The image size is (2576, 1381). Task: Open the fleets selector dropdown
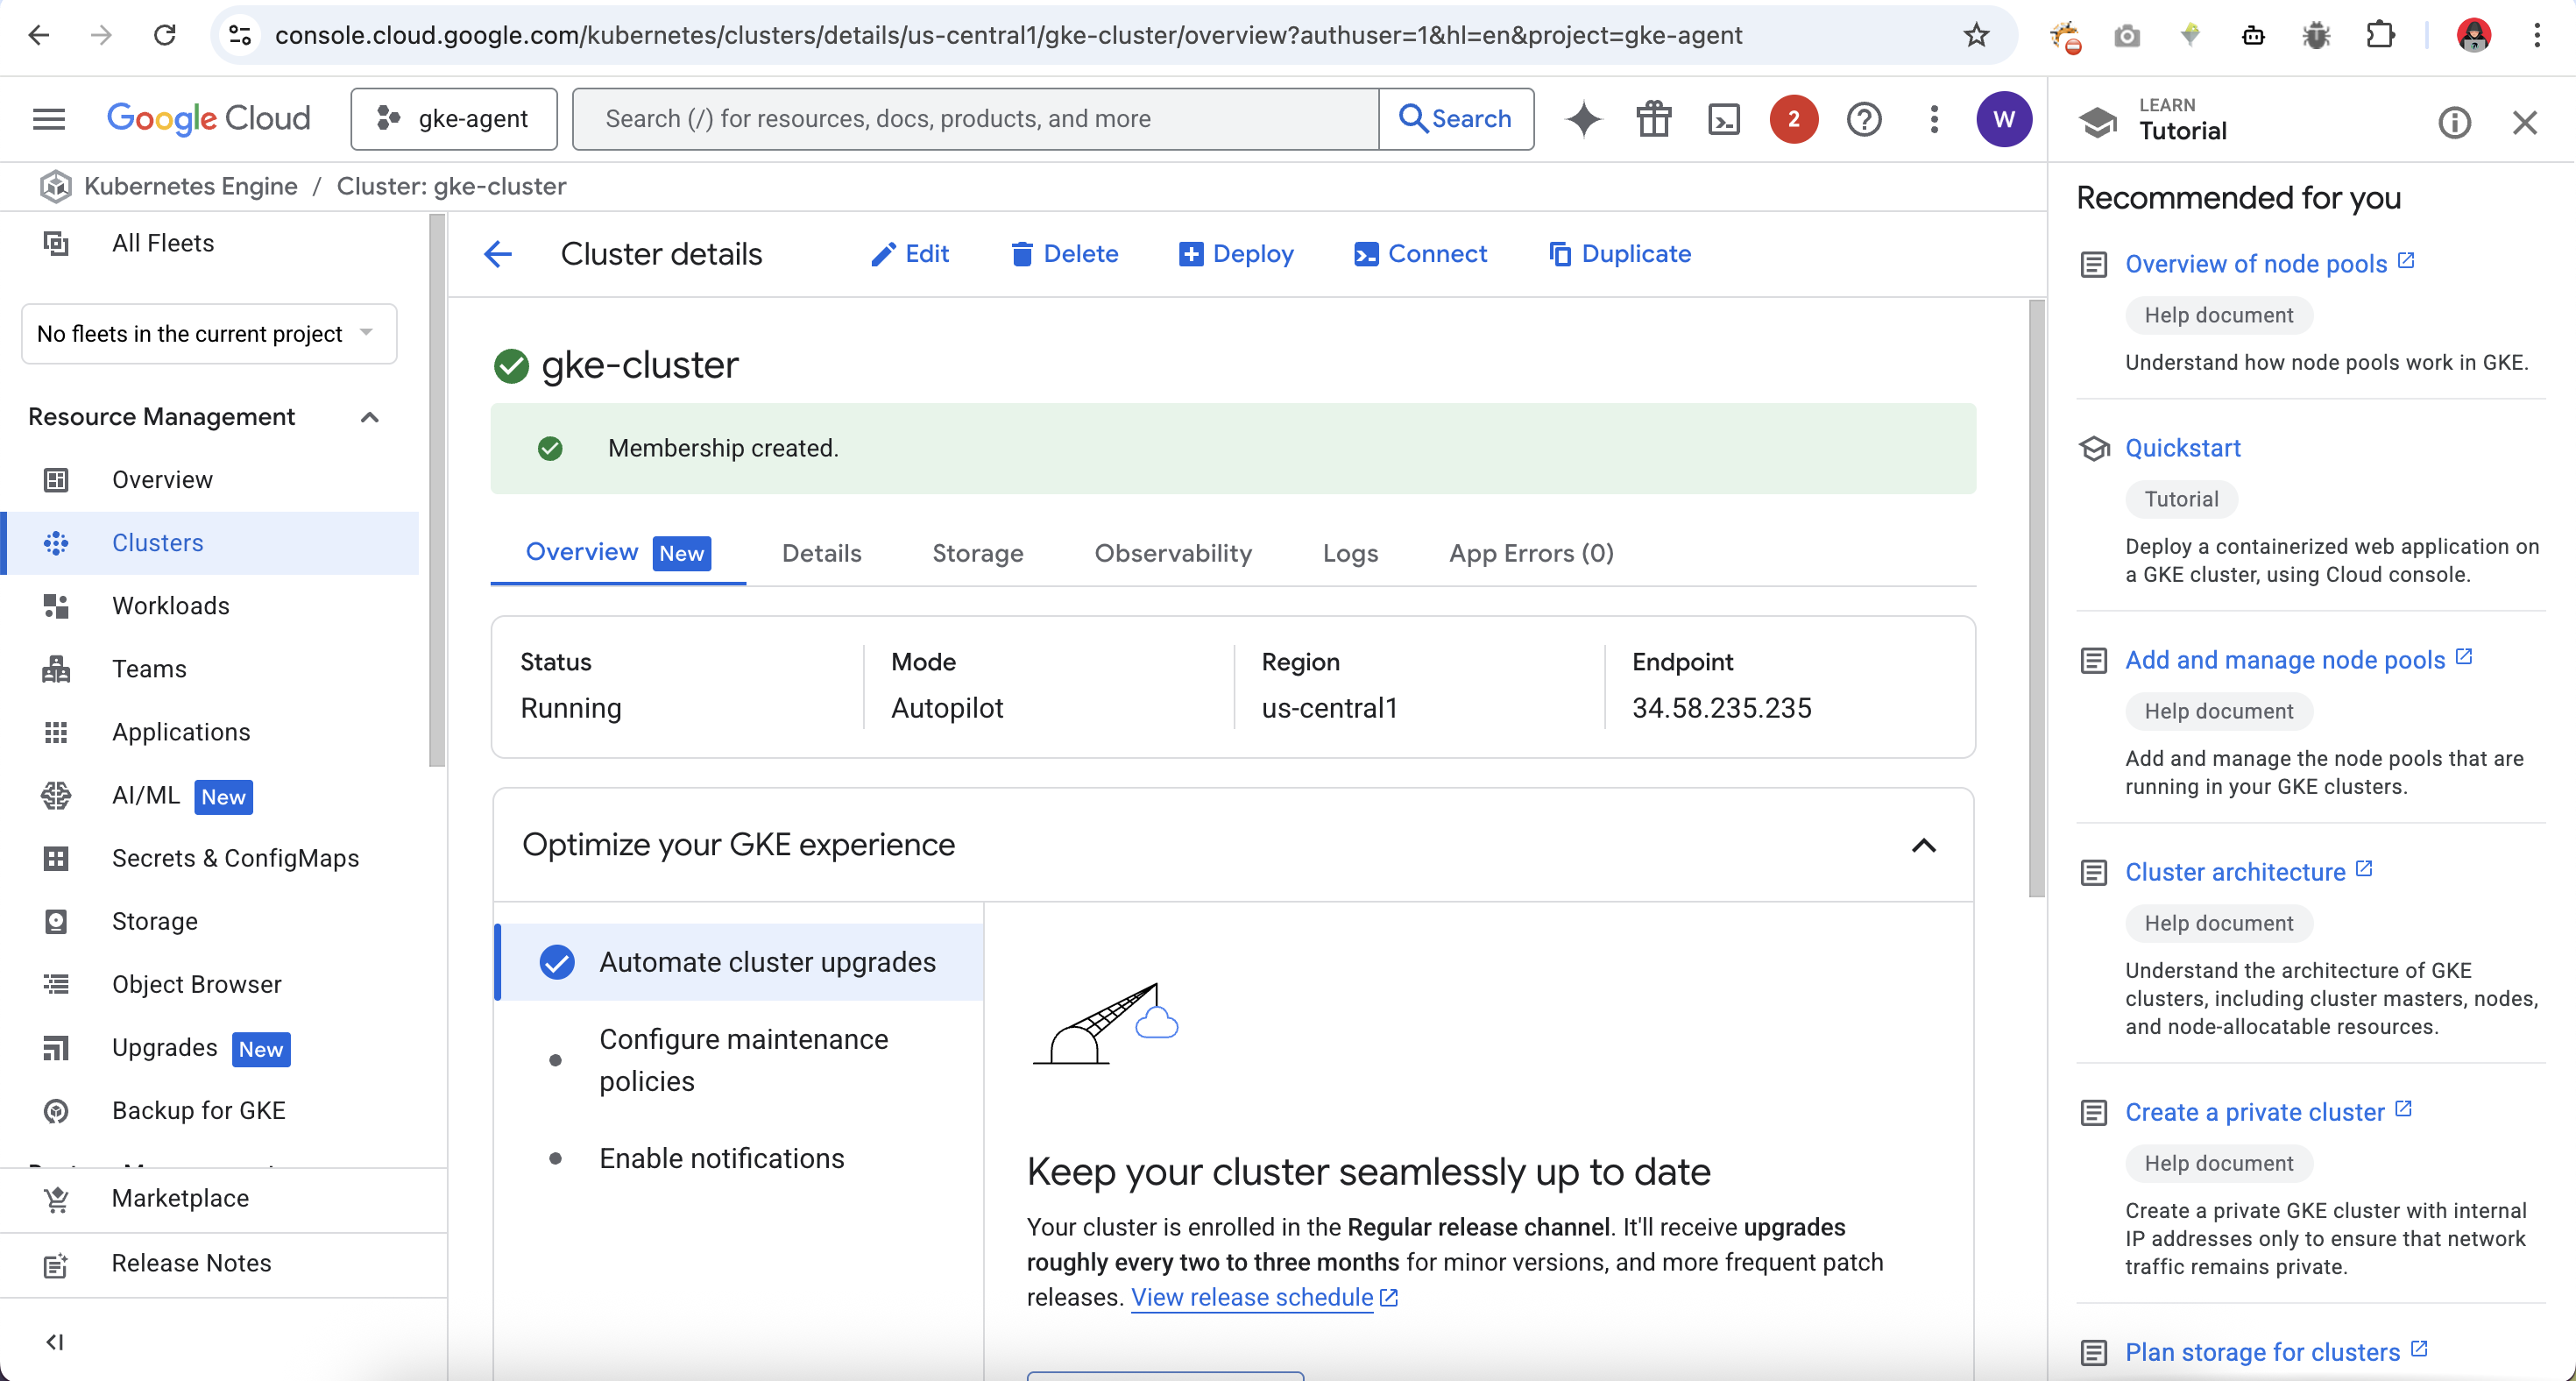(x=208, y=334)
